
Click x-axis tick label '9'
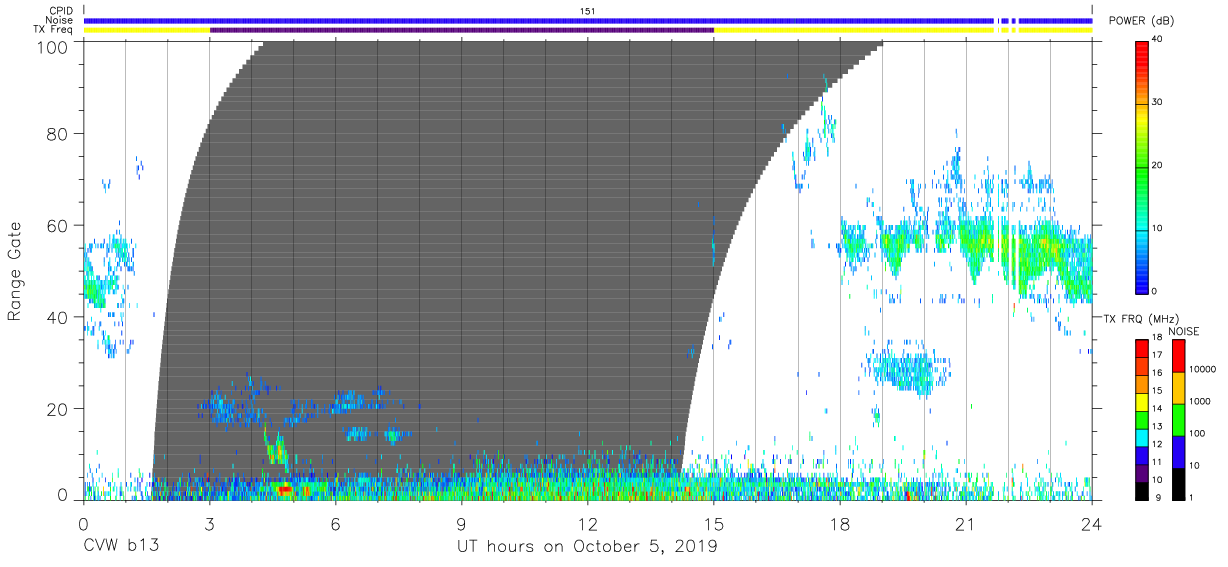(461, 523)
